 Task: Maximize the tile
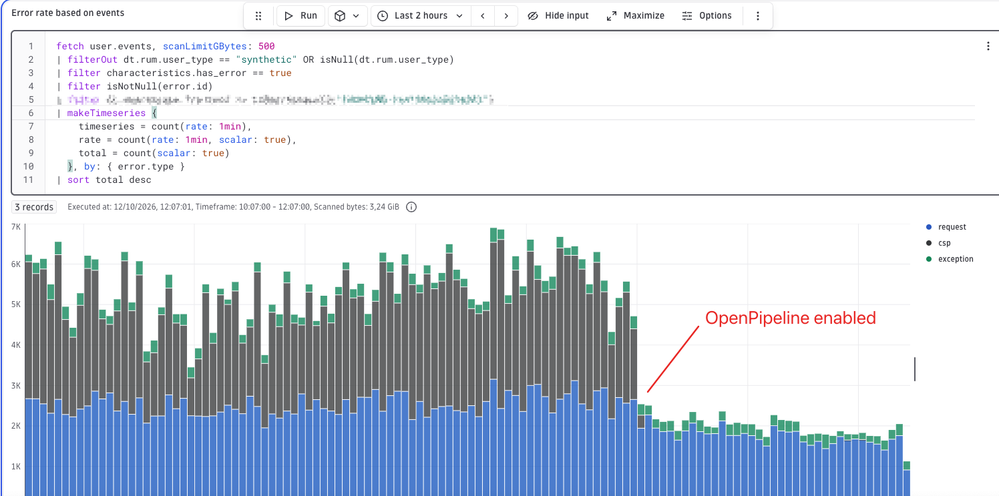coord(635,16)
